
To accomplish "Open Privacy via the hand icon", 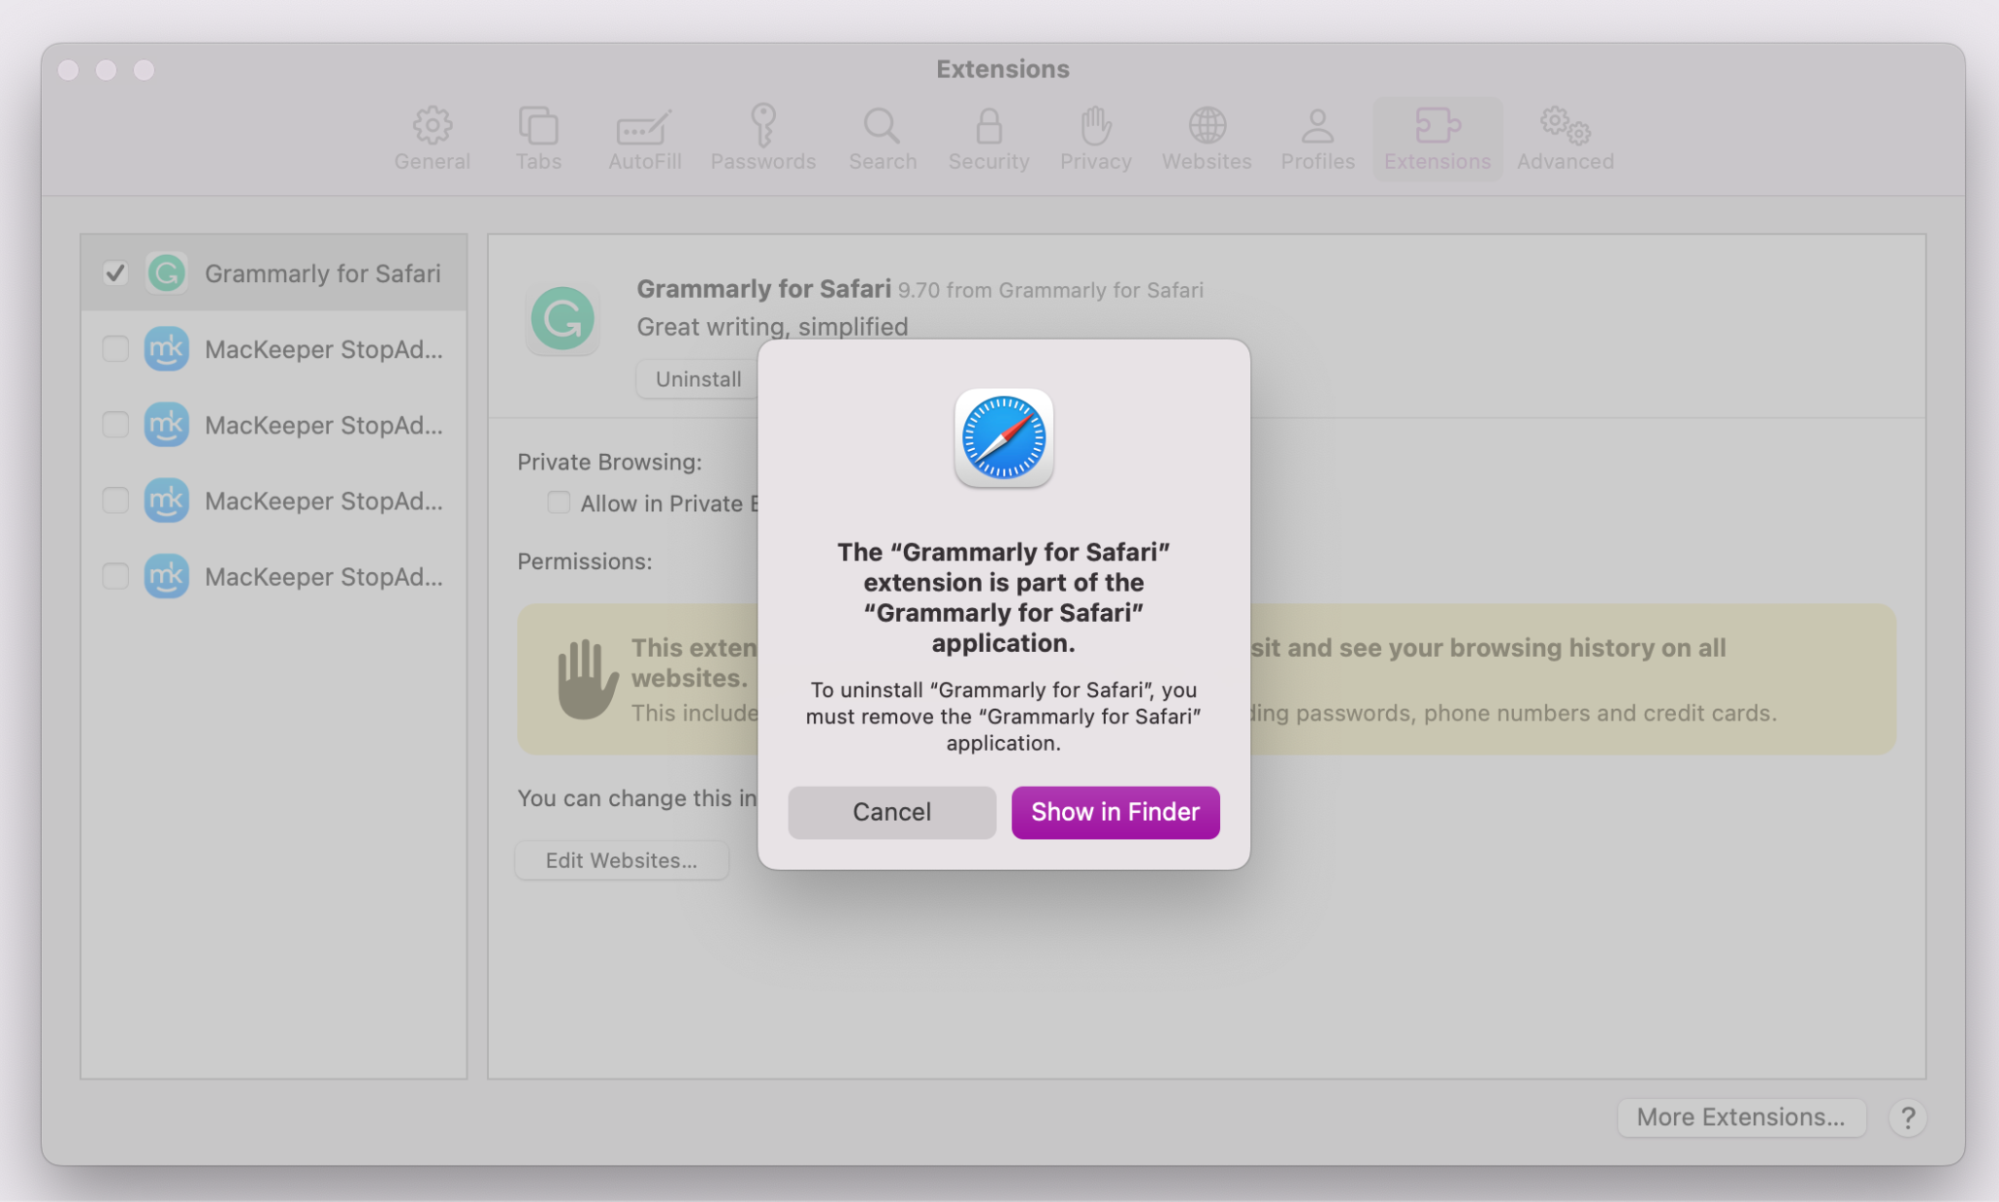I will click(x=1096, y=139).
